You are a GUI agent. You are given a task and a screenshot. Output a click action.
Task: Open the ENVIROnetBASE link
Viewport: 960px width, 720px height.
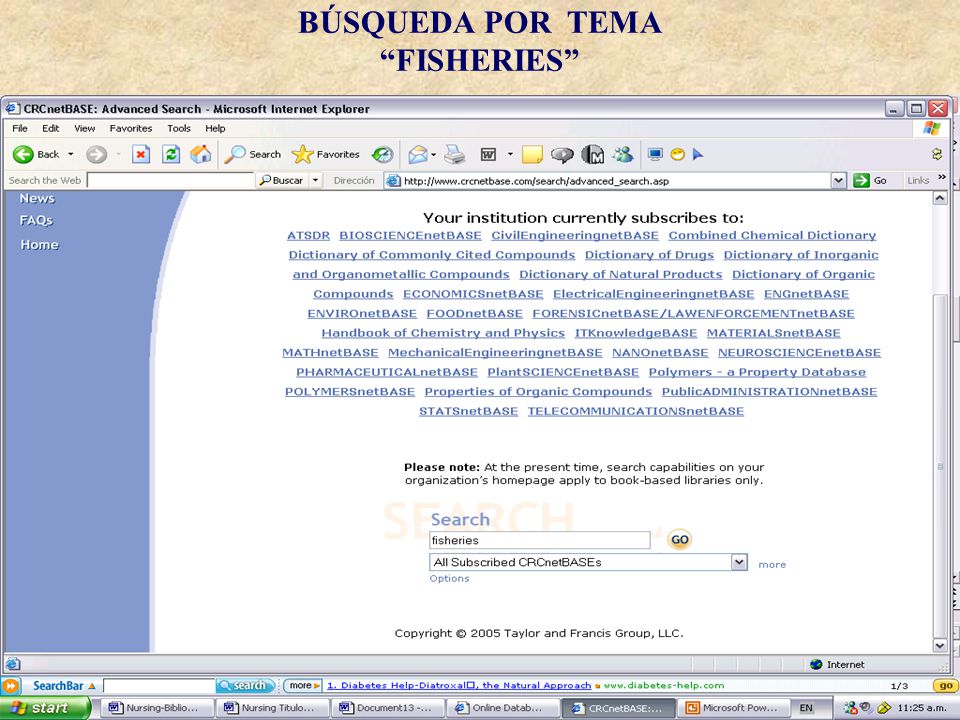[x=362, y=313]
